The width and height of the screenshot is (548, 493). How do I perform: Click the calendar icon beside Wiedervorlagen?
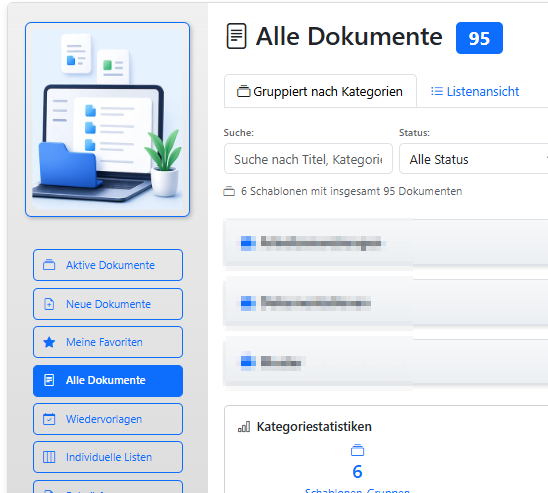[49, 419]
